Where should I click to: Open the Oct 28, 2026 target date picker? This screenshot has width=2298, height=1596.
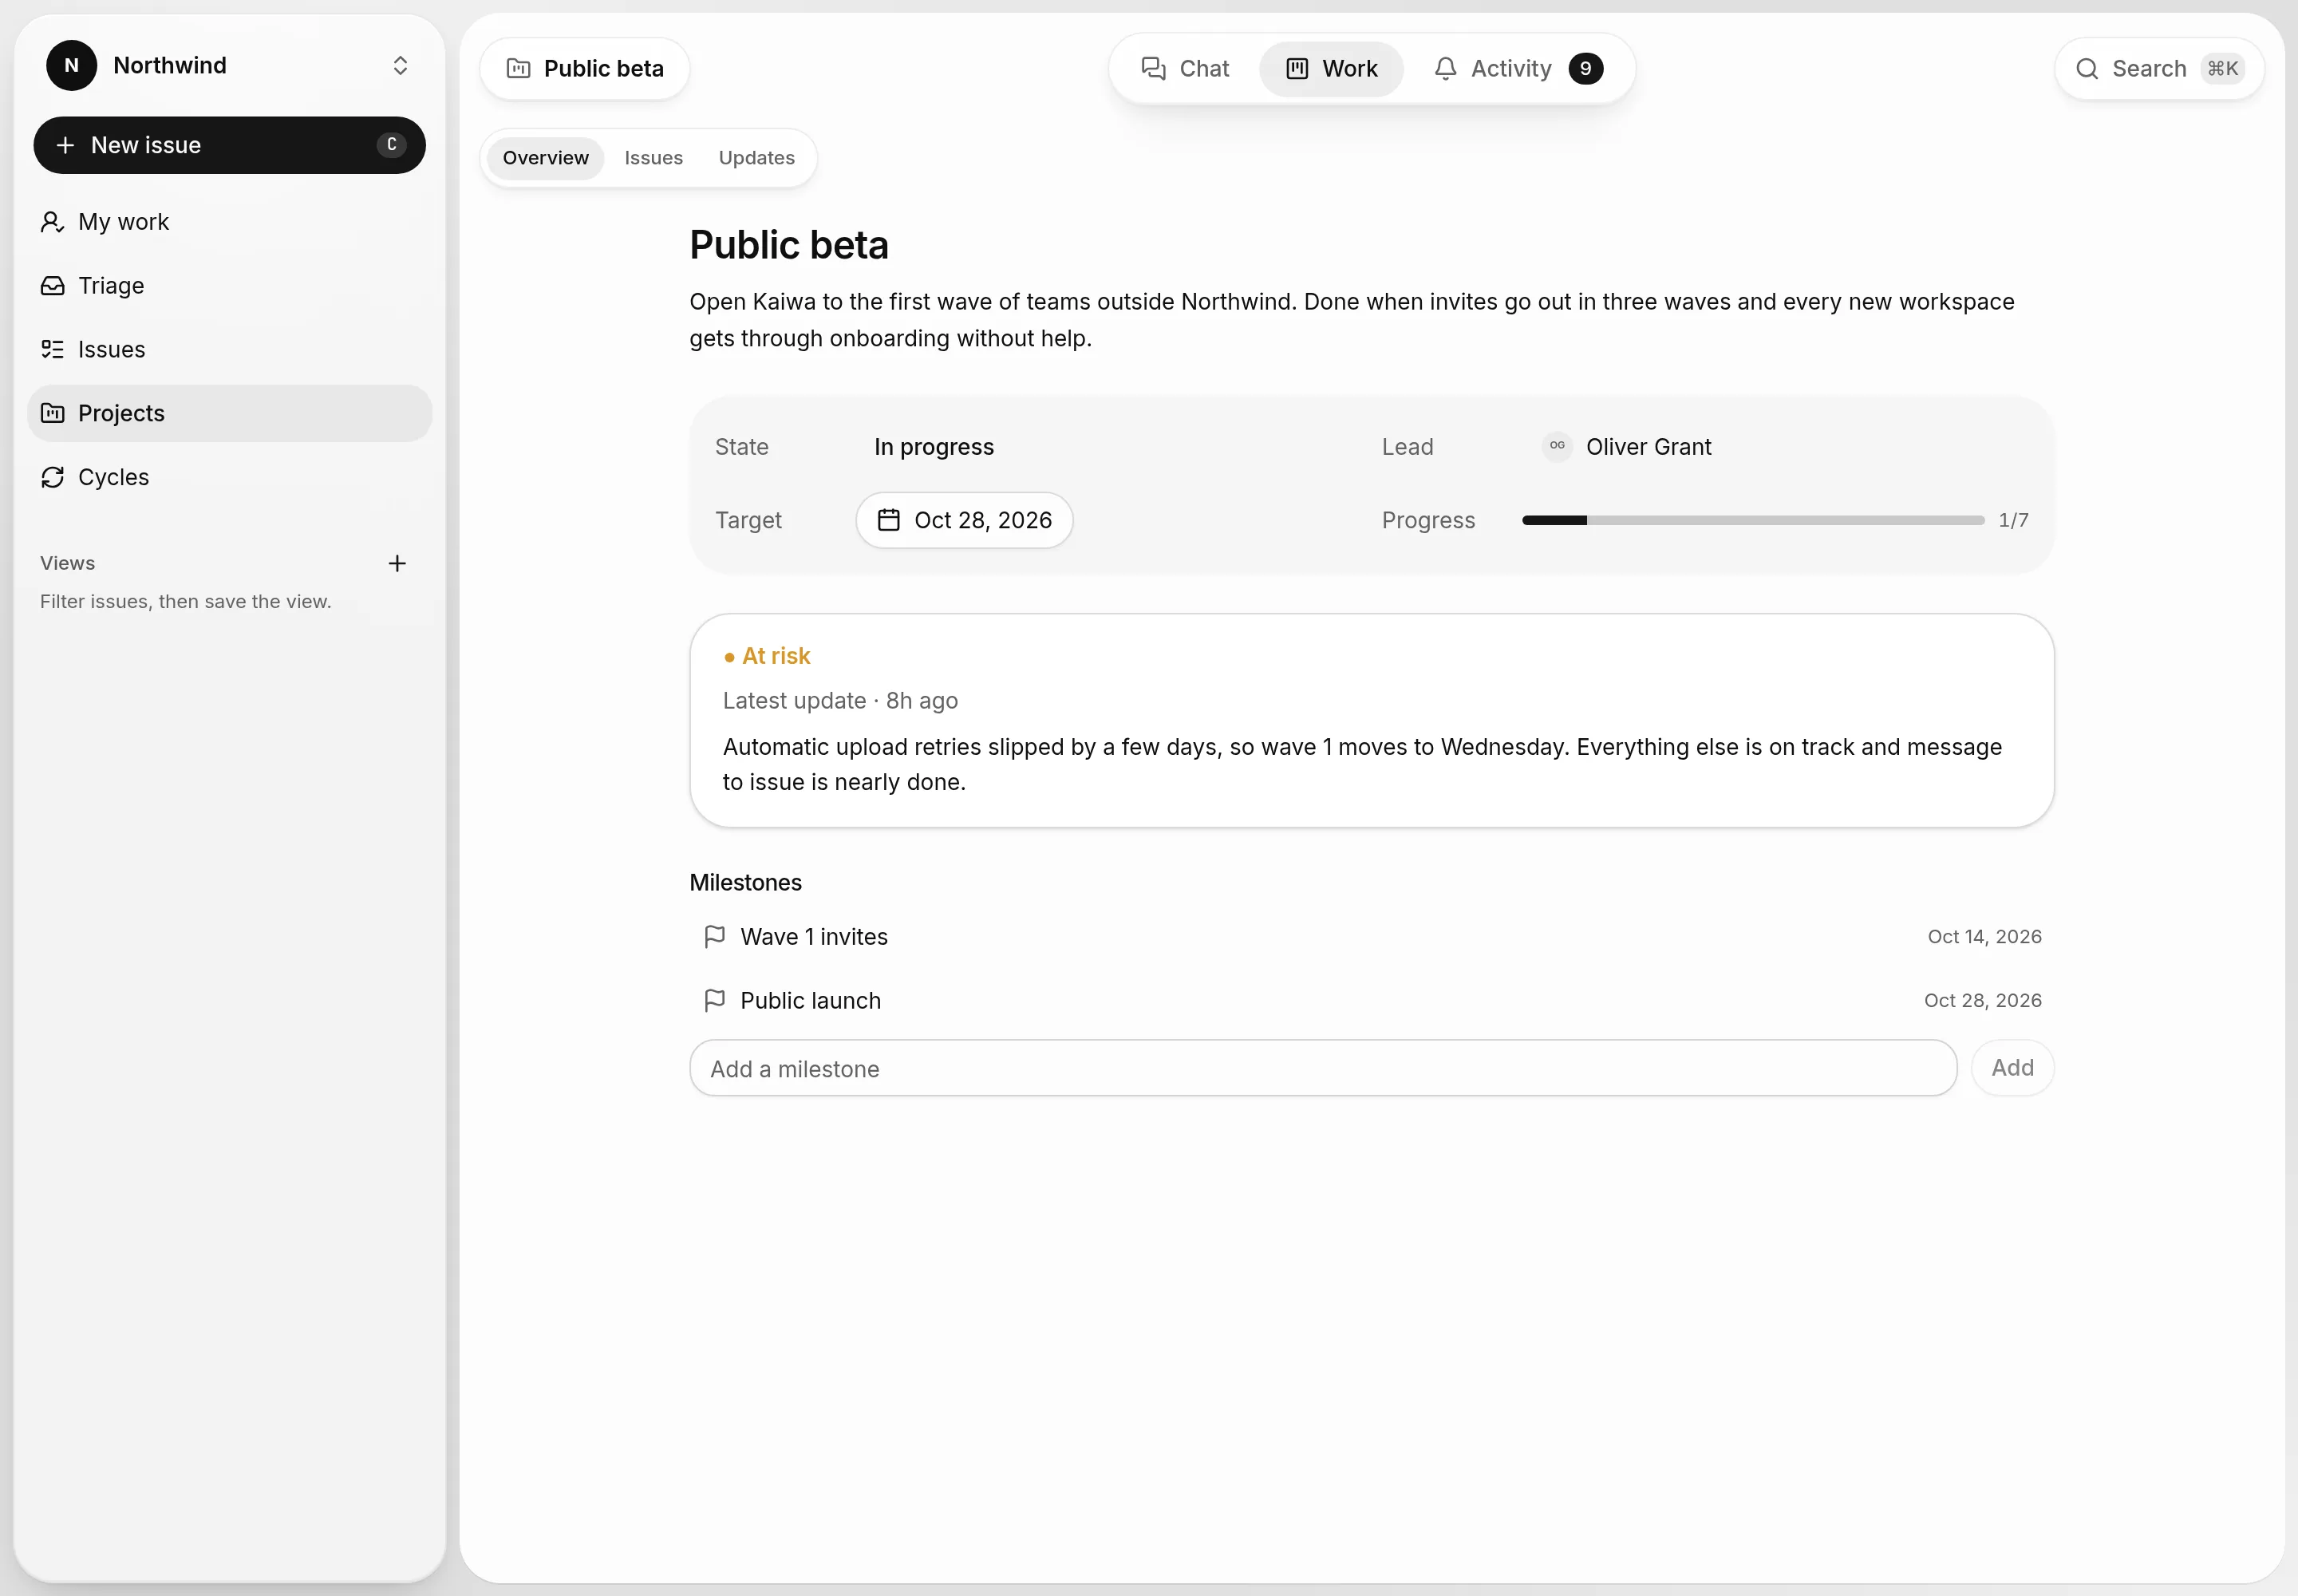pyautogui.click(x=964, y=520)
